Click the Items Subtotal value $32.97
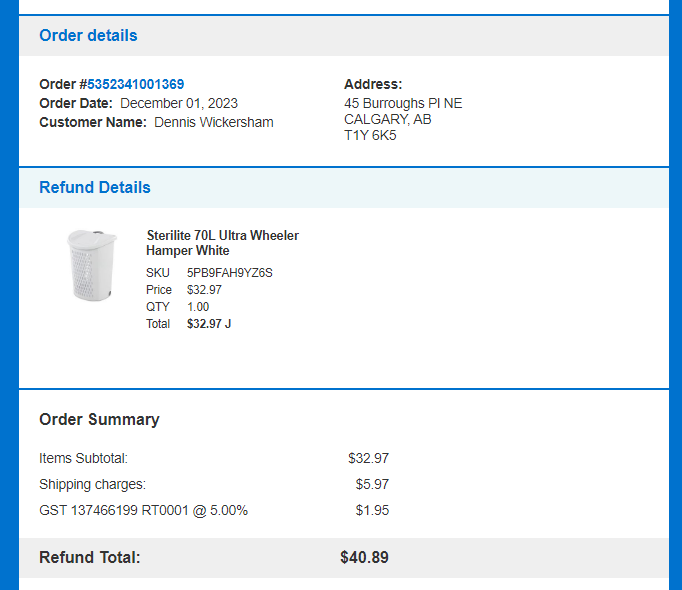Viewport: 682px width, 590px height. point(368,458)
